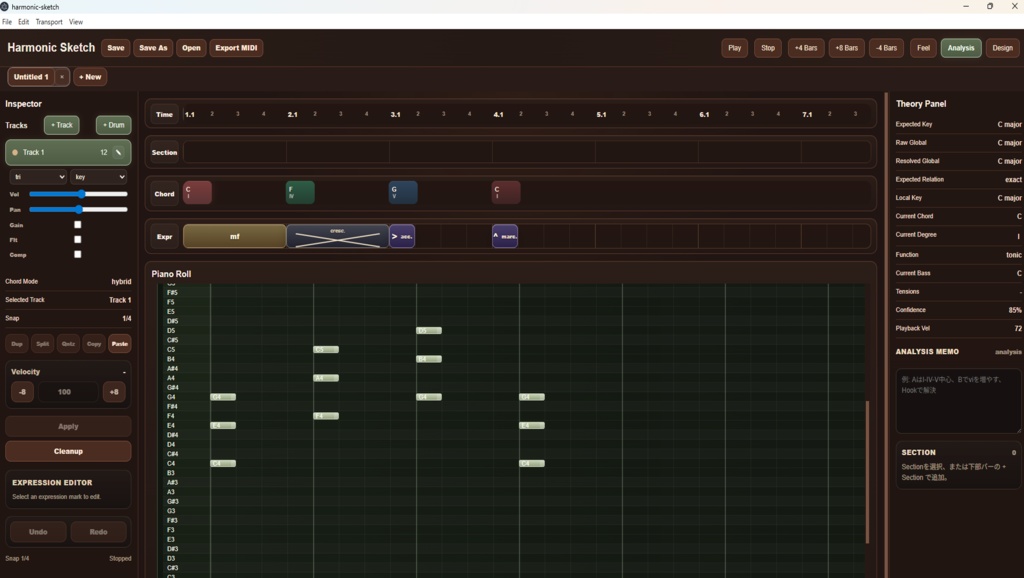
Task: Create a new document with + New
Action: click(90, 77)
